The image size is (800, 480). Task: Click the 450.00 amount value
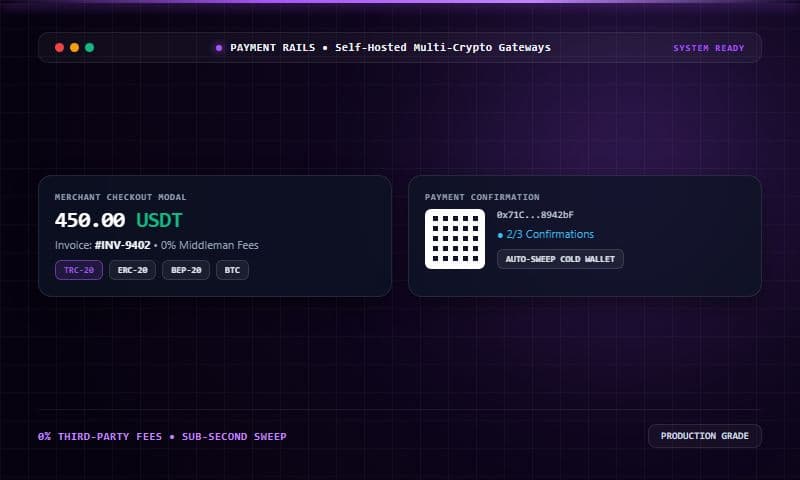click(x=90, y=220)
